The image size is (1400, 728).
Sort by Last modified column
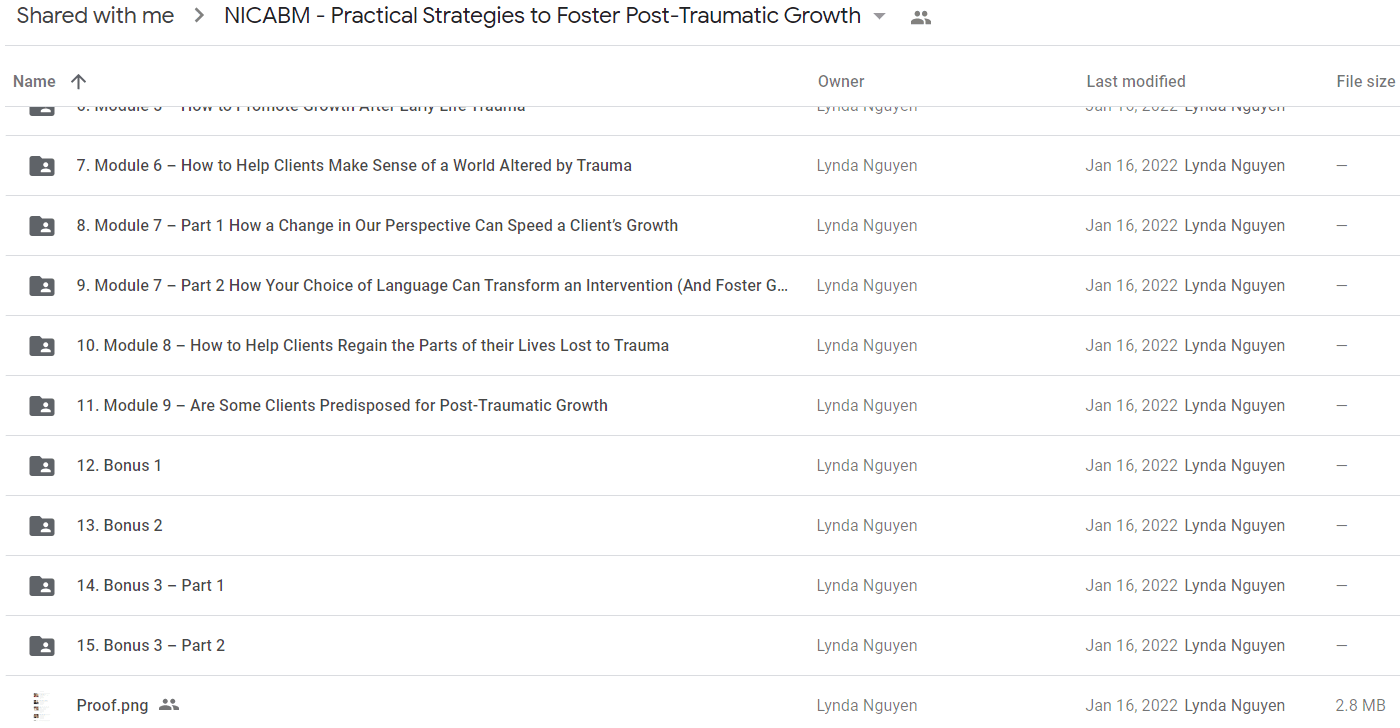1136,82
